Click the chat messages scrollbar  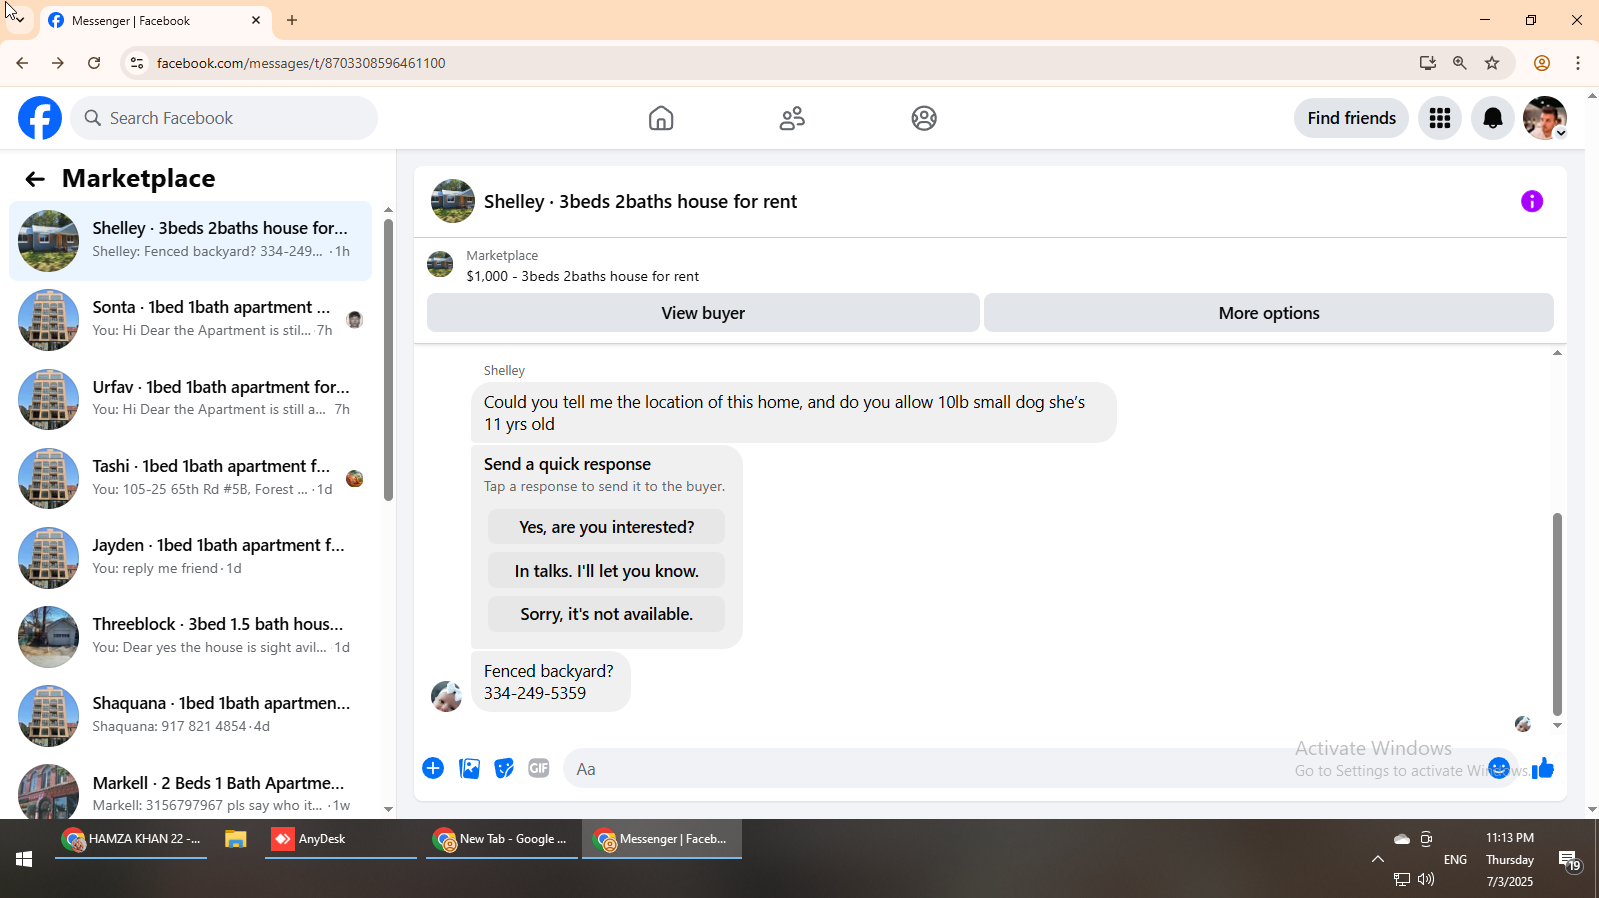(x=1557, y=613)
